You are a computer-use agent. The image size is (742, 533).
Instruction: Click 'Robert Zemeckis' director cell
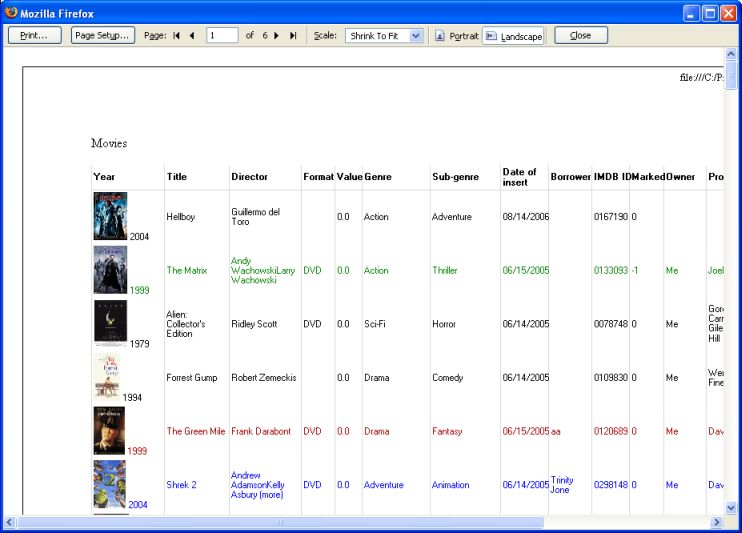pyautogui.click(x=264, y=378)
